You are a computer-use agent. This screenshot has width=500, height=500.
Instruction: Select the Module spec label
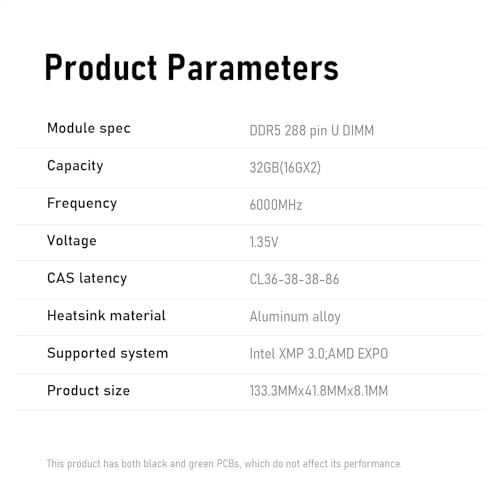point(89,129)
